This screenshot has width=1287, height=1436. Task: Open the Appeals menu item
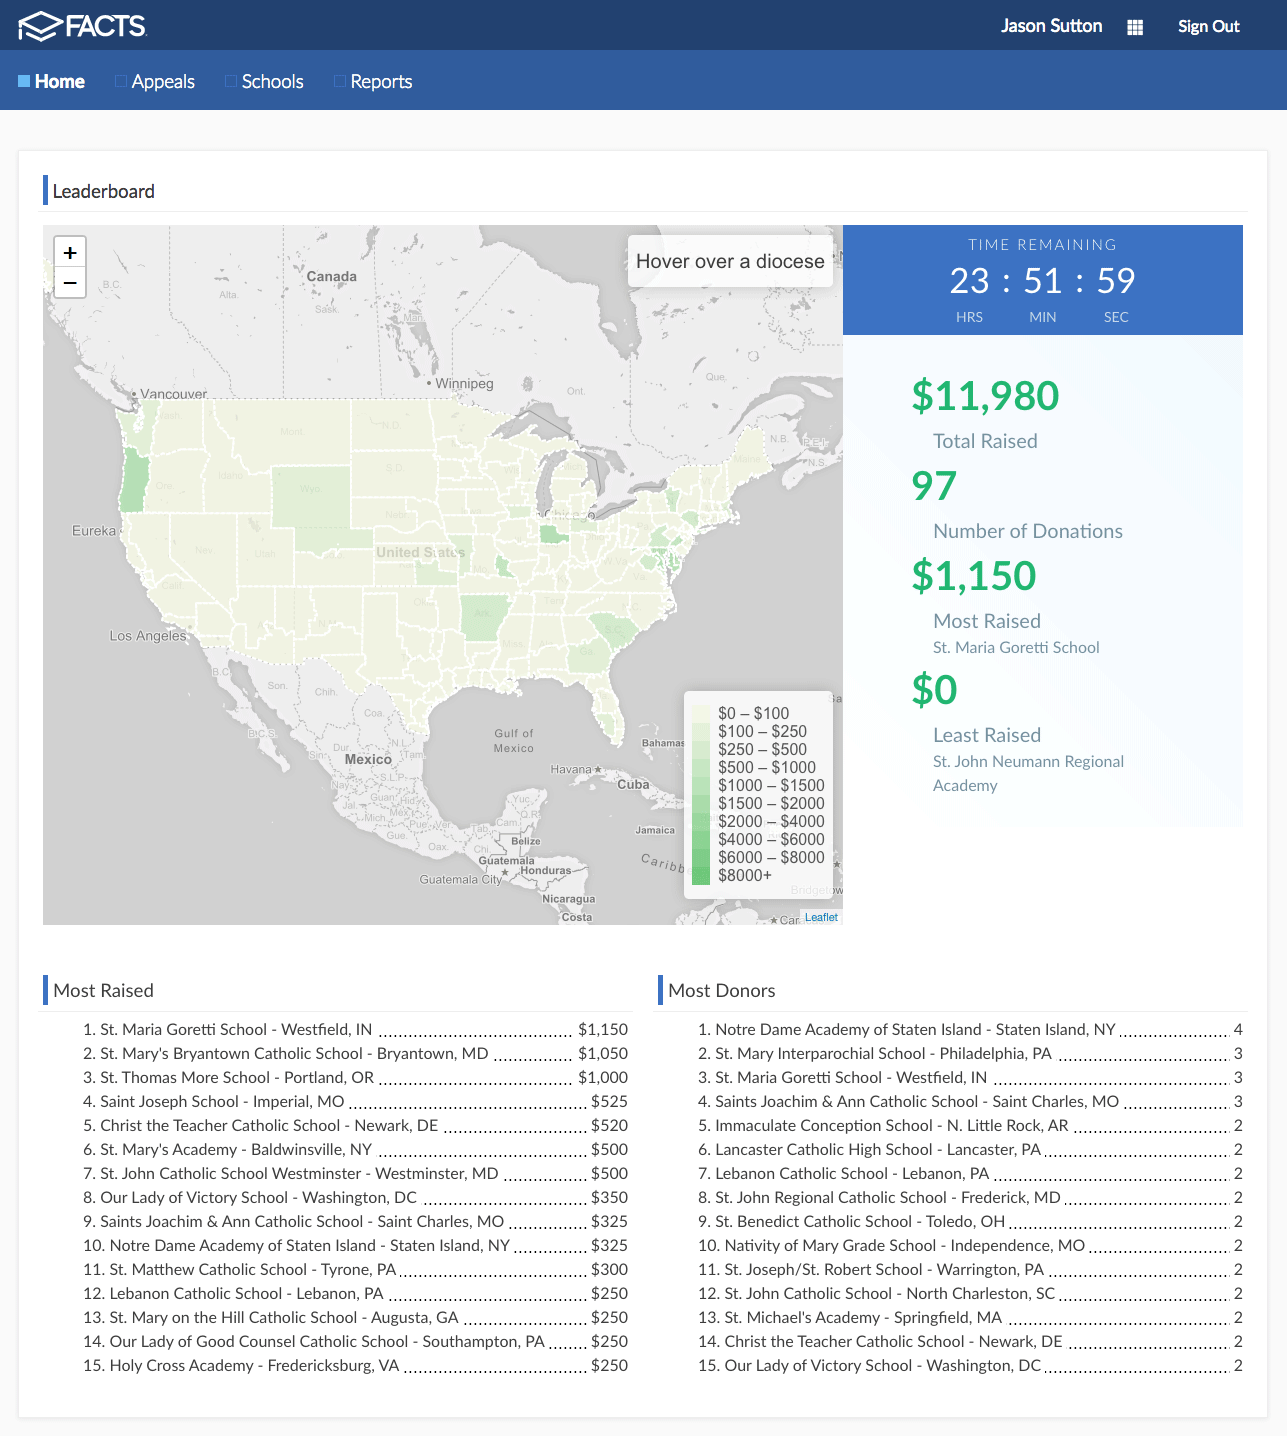click(x=163, y=82)
